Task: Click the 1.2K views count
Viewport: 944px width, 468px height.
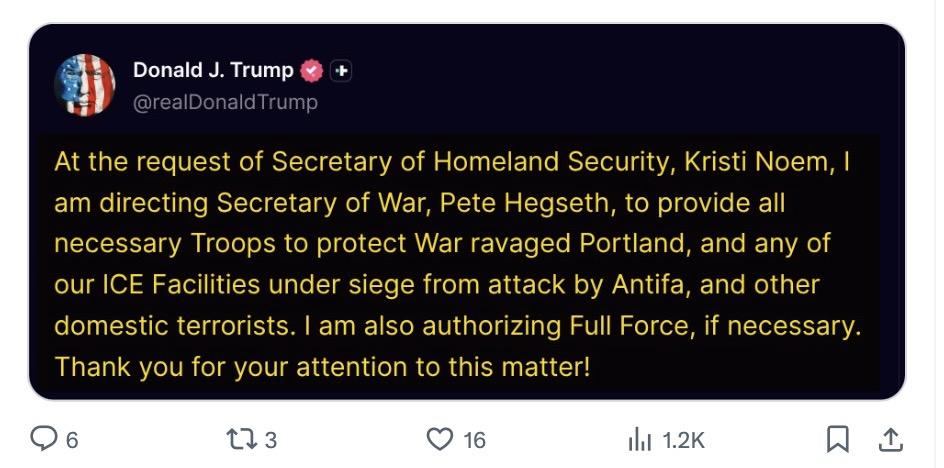Action: pos(684,440)
